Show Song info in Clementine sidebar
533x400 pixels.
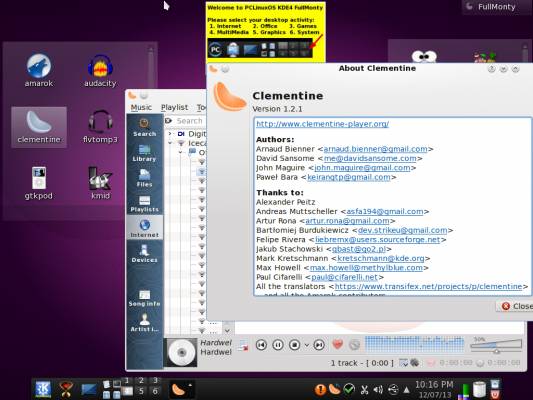(x=144, y=298)
